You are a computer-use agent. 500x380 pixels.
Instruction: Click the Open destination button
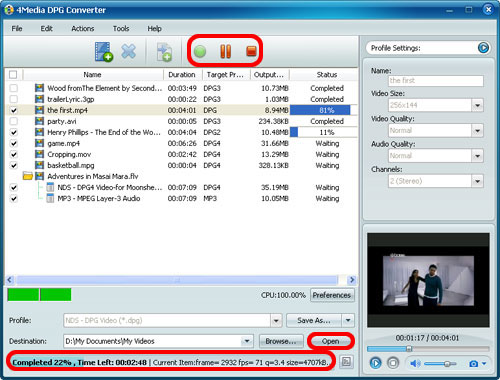pos(330,341)
